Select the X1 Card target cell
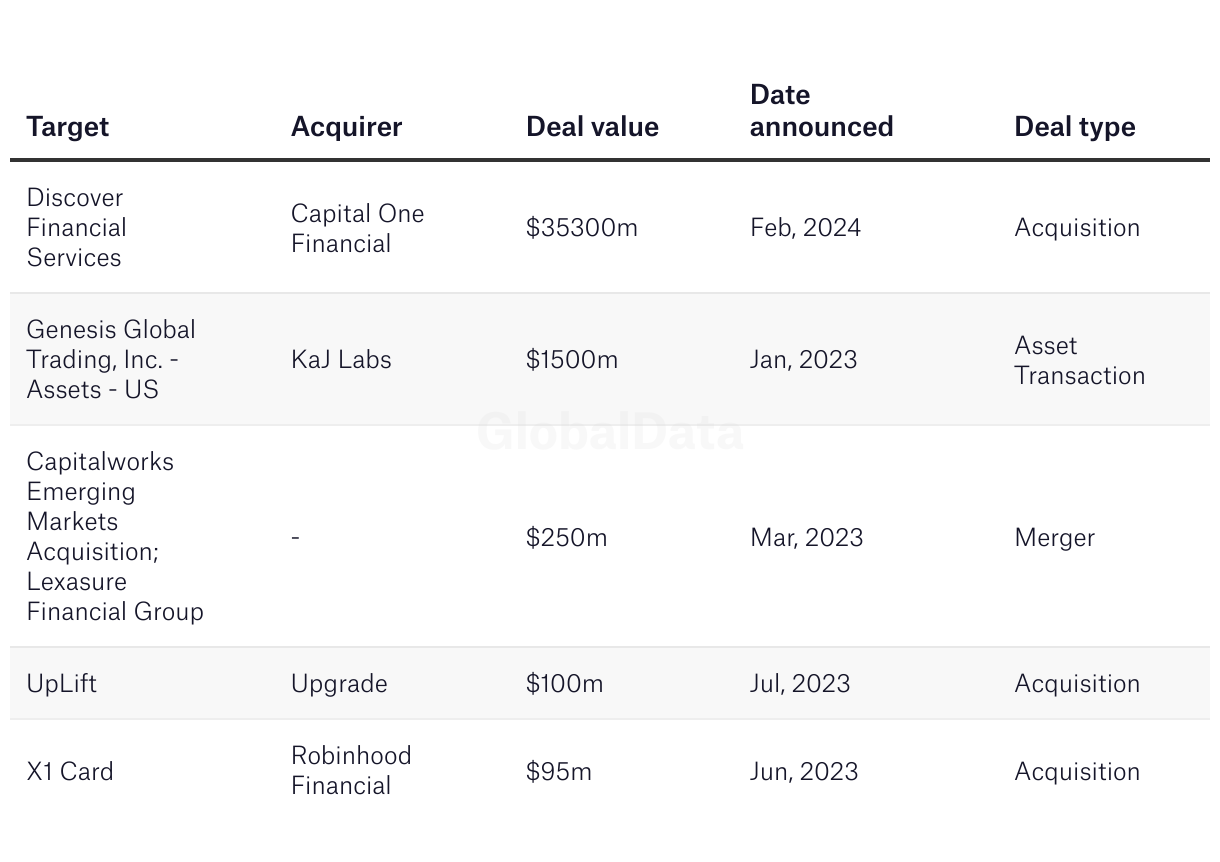Viewport: 1220px width, 862px height. (70, 772)
